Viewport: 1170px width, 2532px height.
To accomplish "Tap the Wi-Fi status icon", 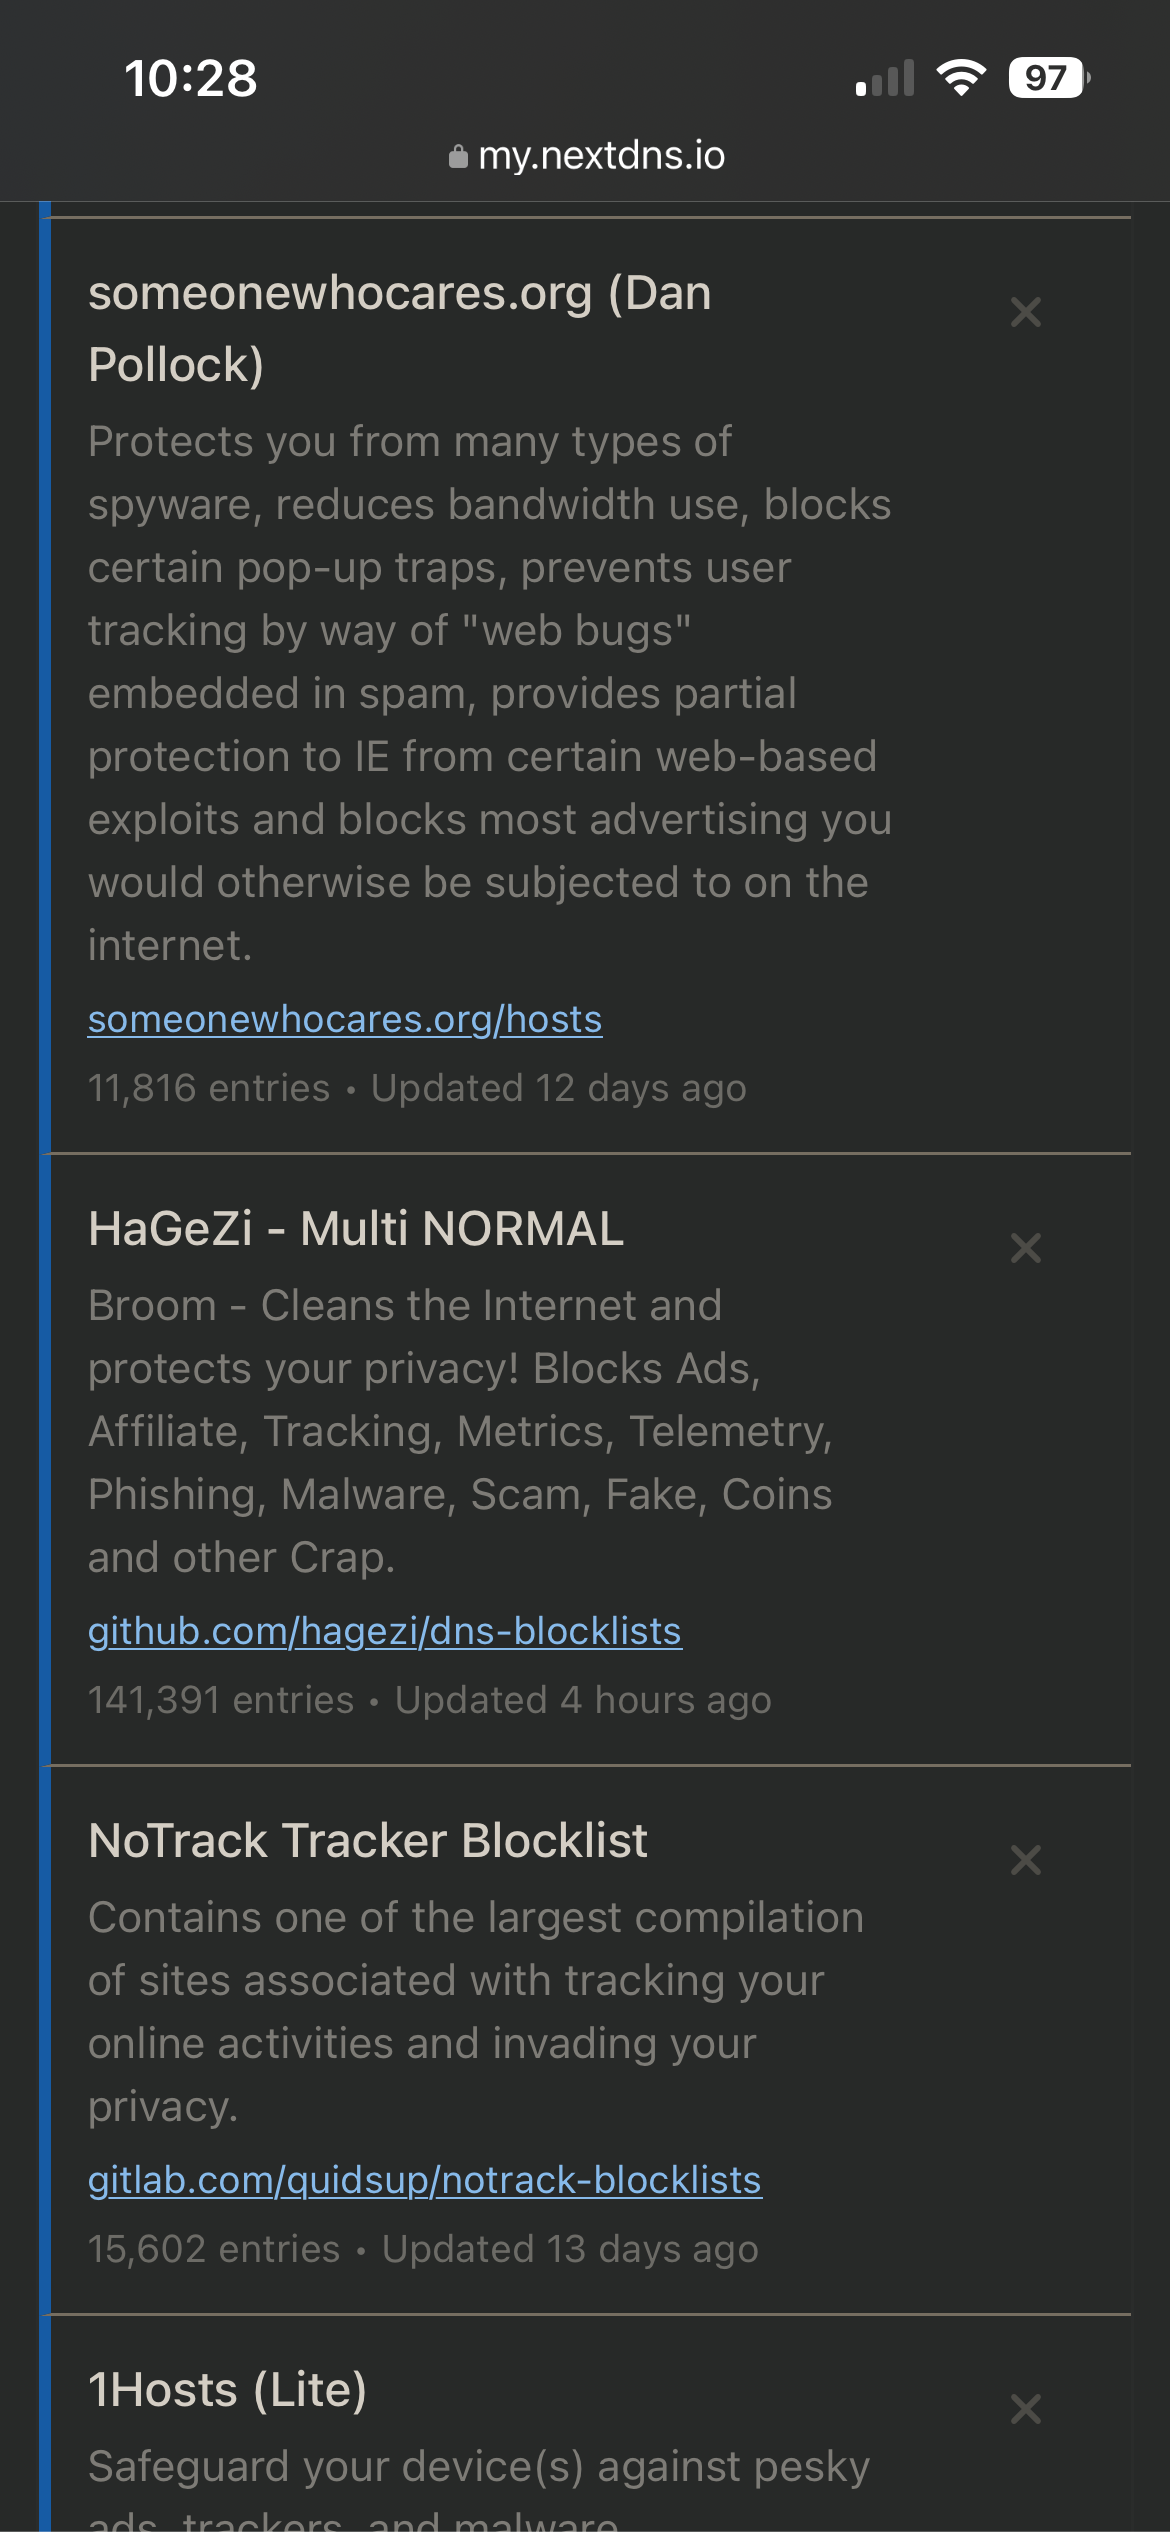I will coord(961,78).
